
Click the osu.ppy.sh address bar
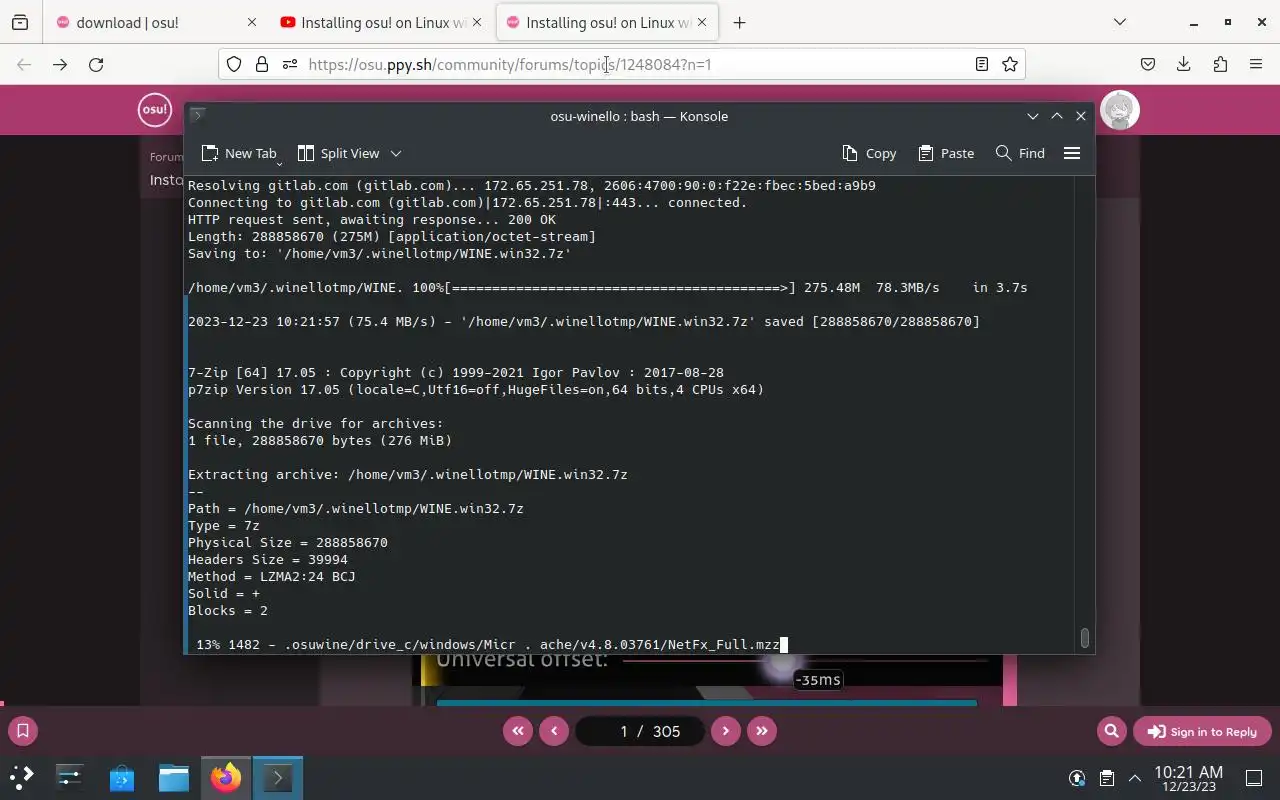622,64
